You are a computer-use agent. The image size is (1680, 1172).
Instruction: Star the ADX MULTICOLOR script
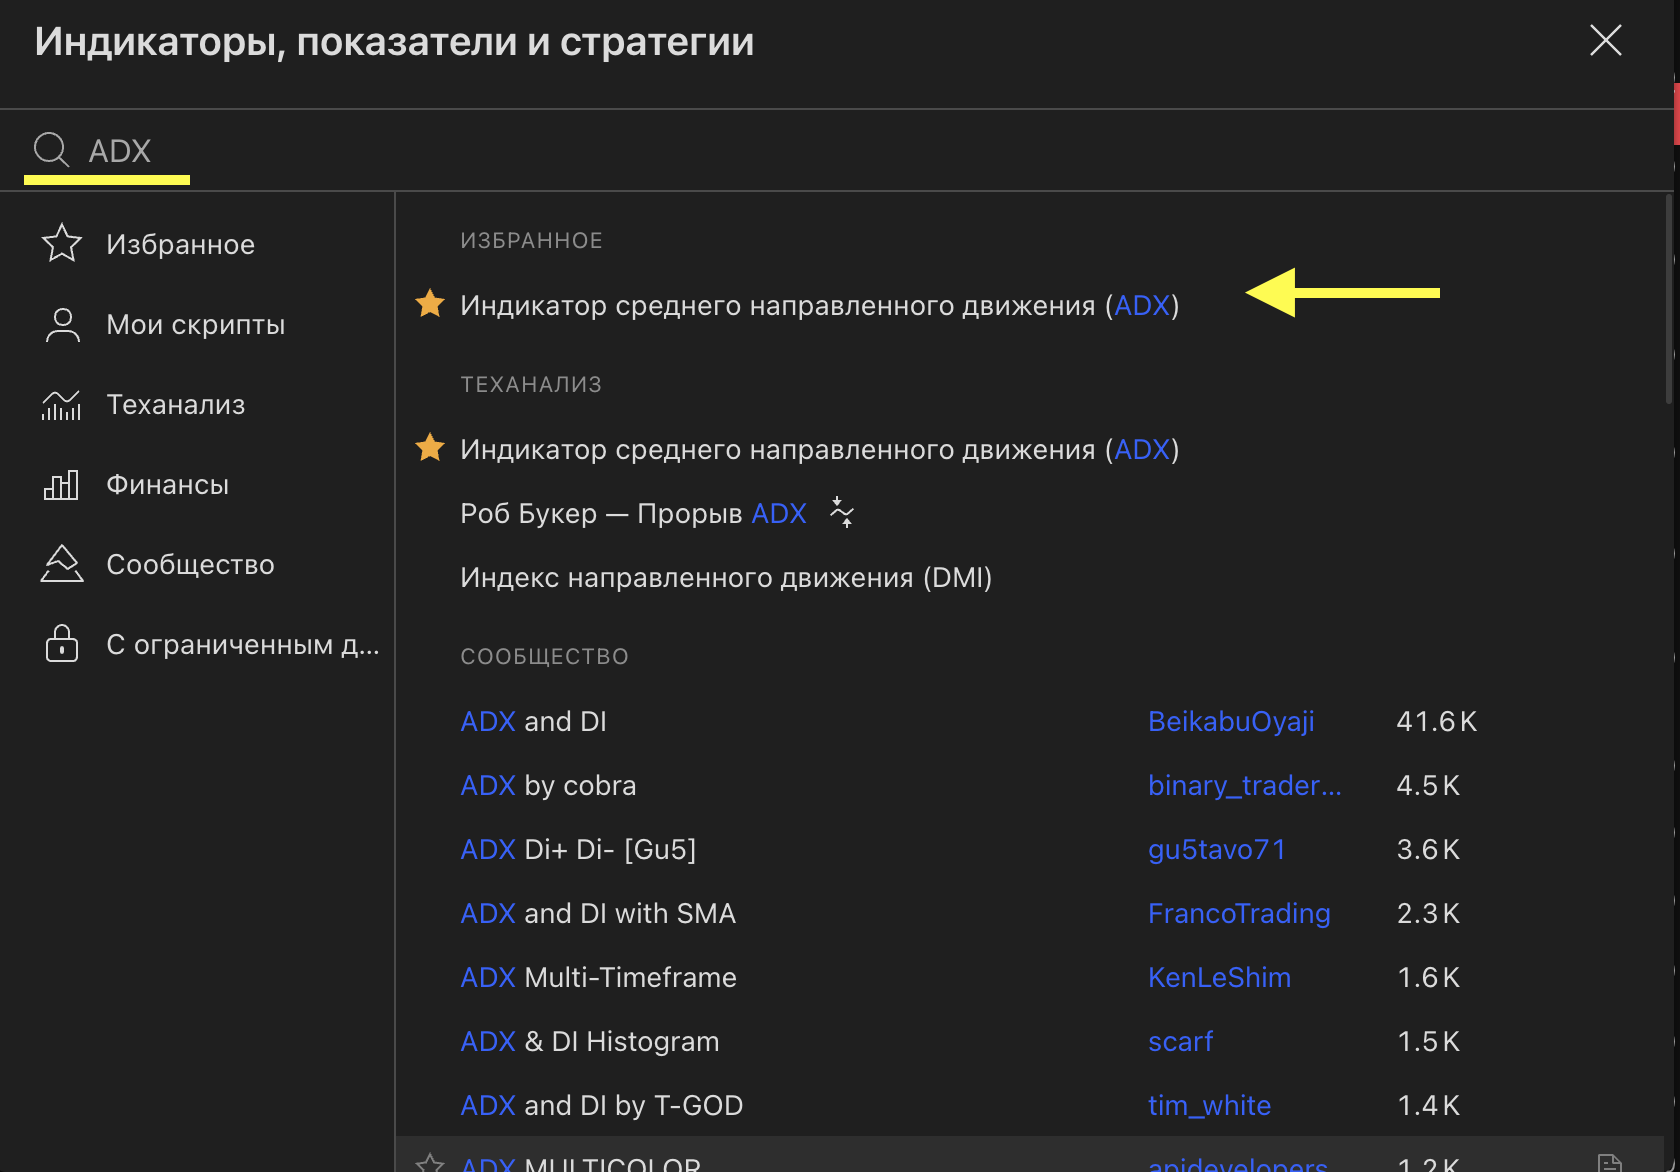click(430, 1162)
